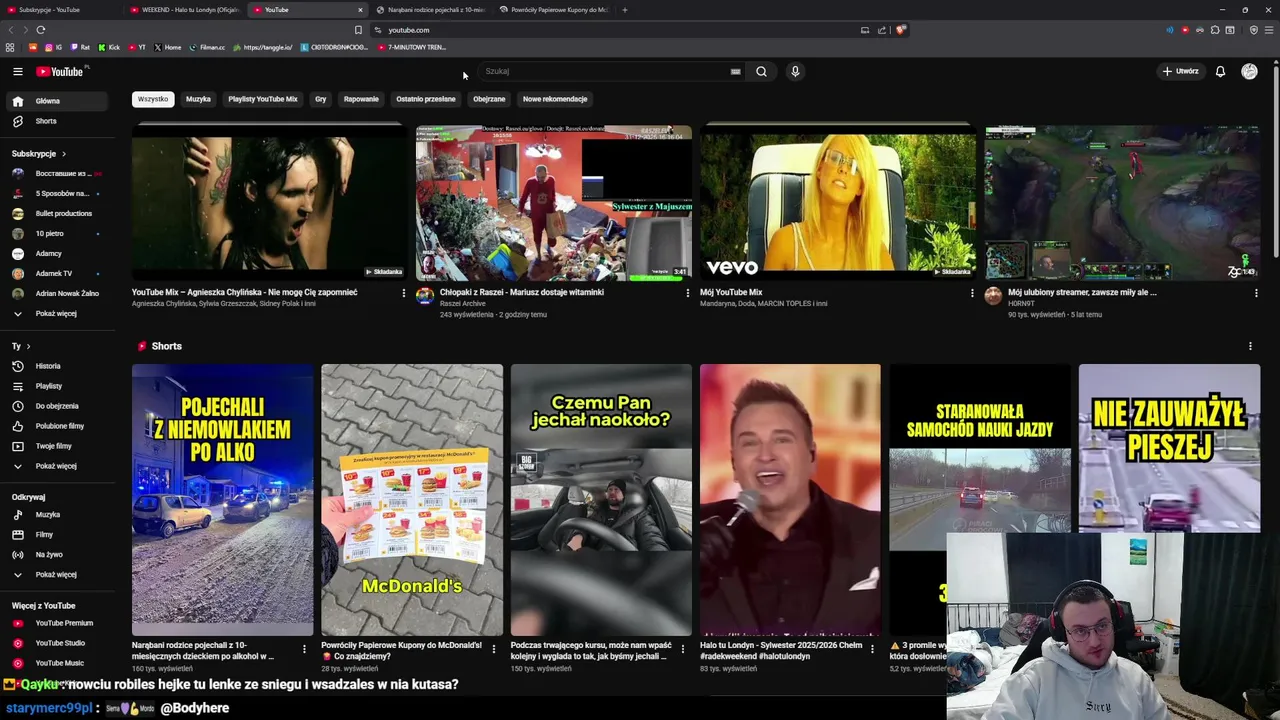Screen dimensions: 1280x720
Task: Open YouTube Premium in the sidebar
Action: (59, 623)
